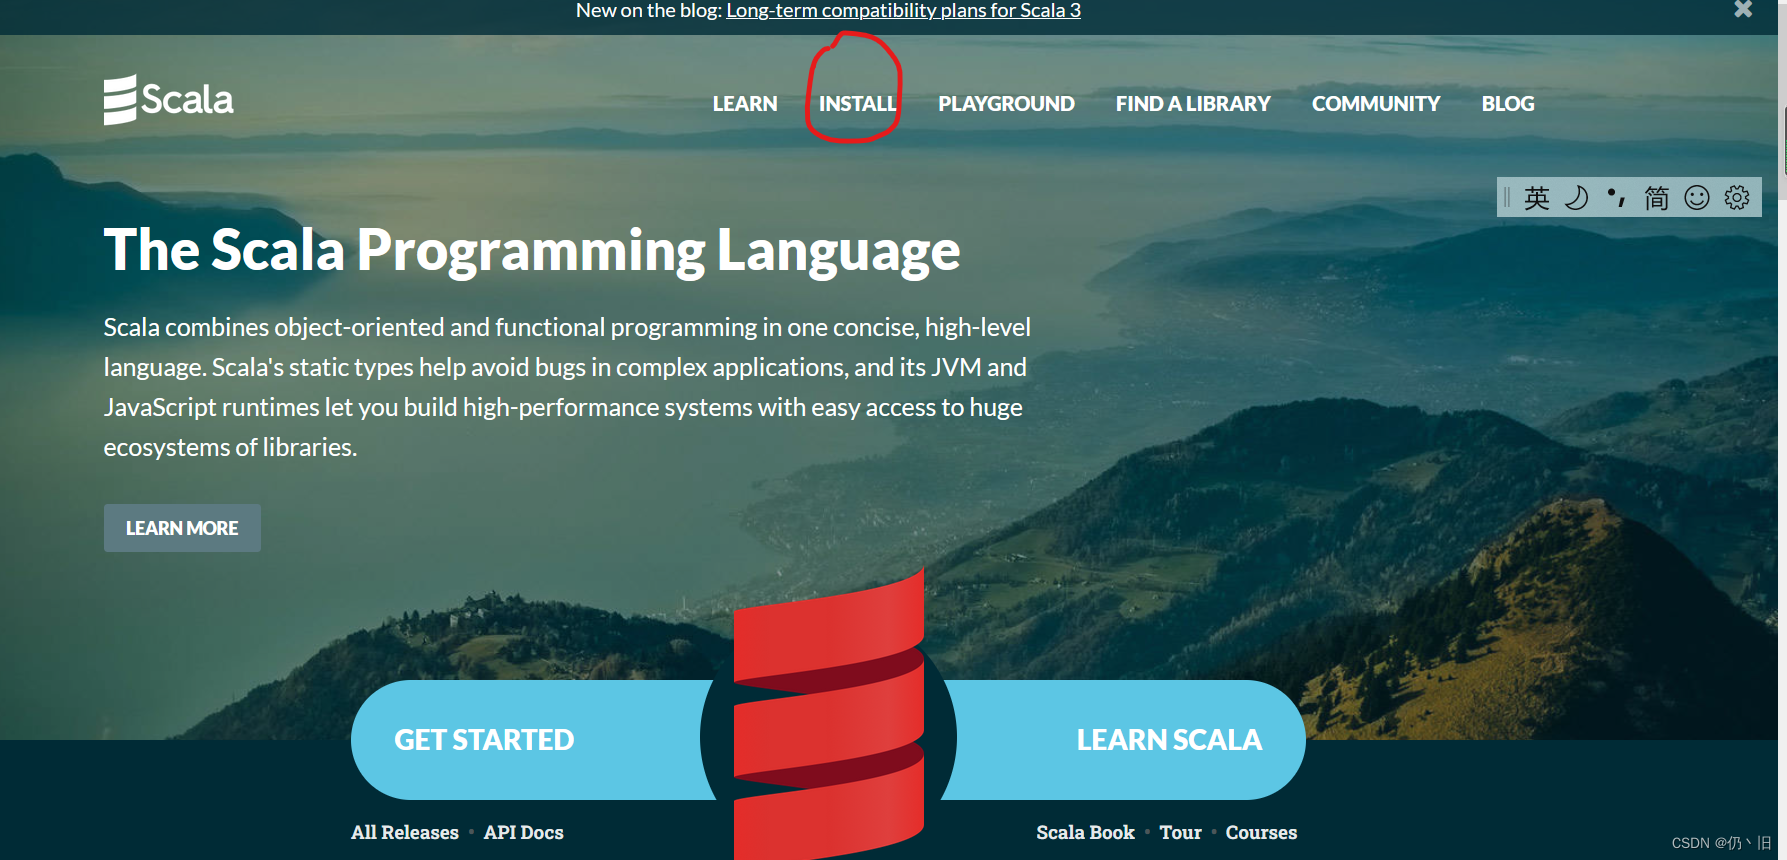Click the heading "The Scala Programming Language"
1787x860 pixels.
[532, 250]
